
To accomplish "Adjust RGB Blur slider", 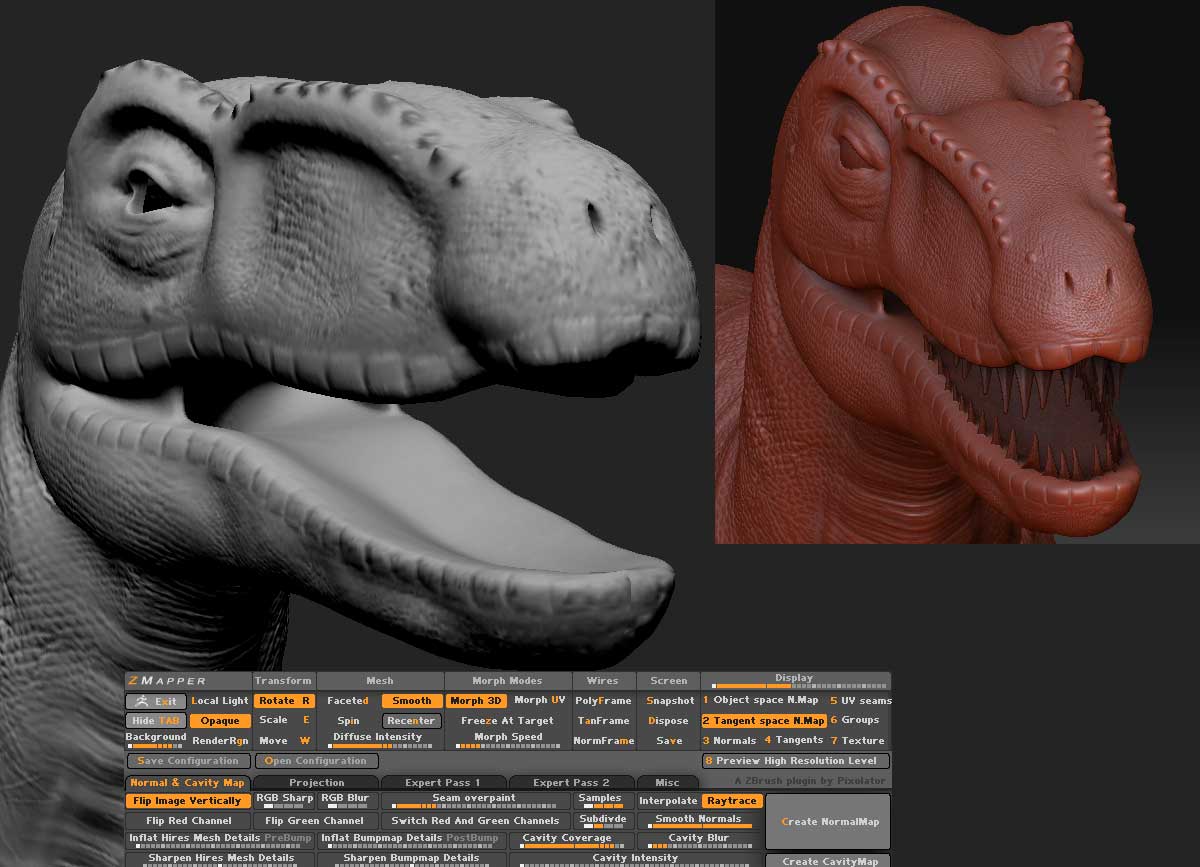I will [348, 800].
